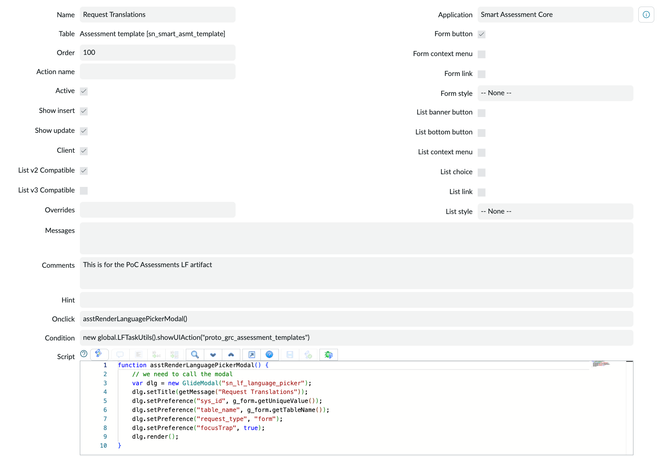The width and height of the screenshot is (662, 459).
Task: Click the info icon beside Application field
Action: pyautogui.click(x=646, y=15)
